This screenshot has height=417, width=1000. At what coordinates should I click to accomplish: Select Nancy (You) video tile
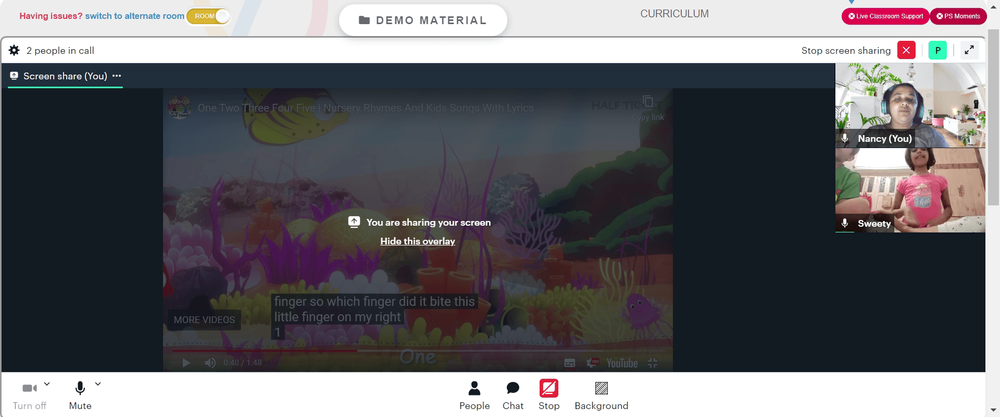pos(910,105)
